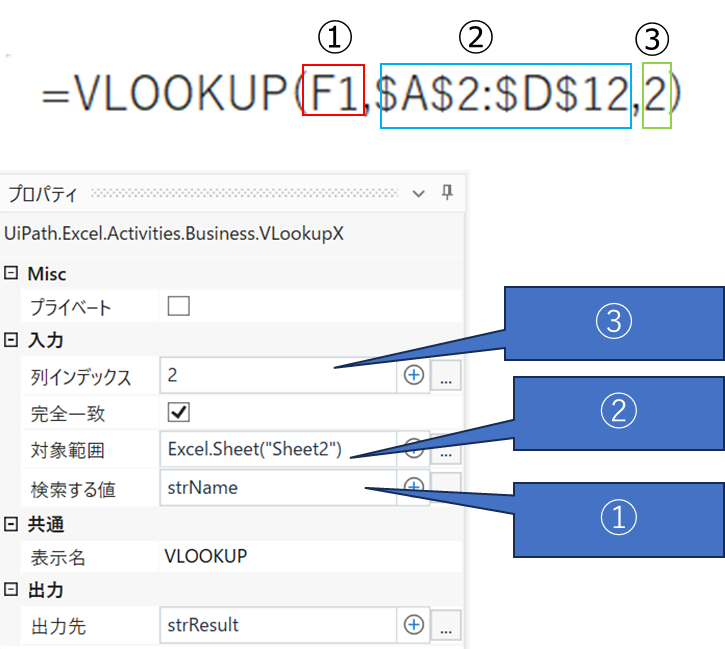Select the 表示名 property label
Viewport: 725px width, 649px height.
click(x=58, y=557)
